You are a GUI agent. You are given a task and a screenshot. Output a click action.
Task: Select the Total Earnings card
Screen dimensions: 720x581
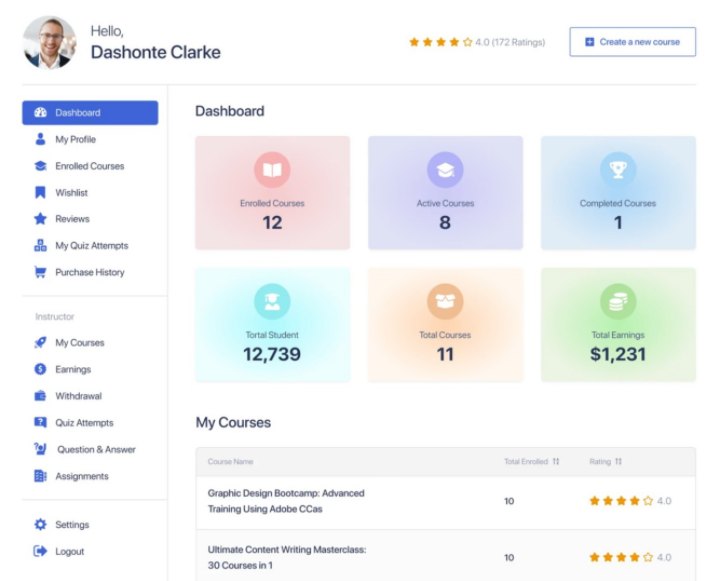[618, 324]
